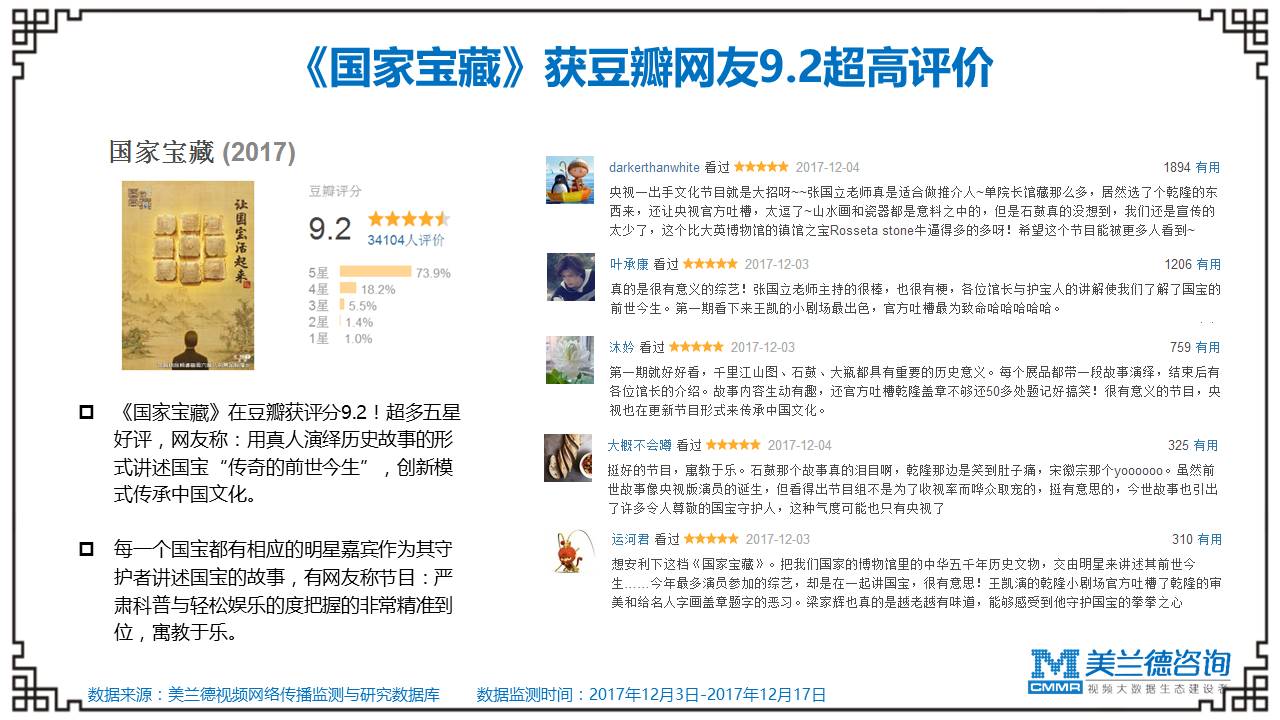Click date 2017-12-03 on 运河君's review

click(778, 539)
